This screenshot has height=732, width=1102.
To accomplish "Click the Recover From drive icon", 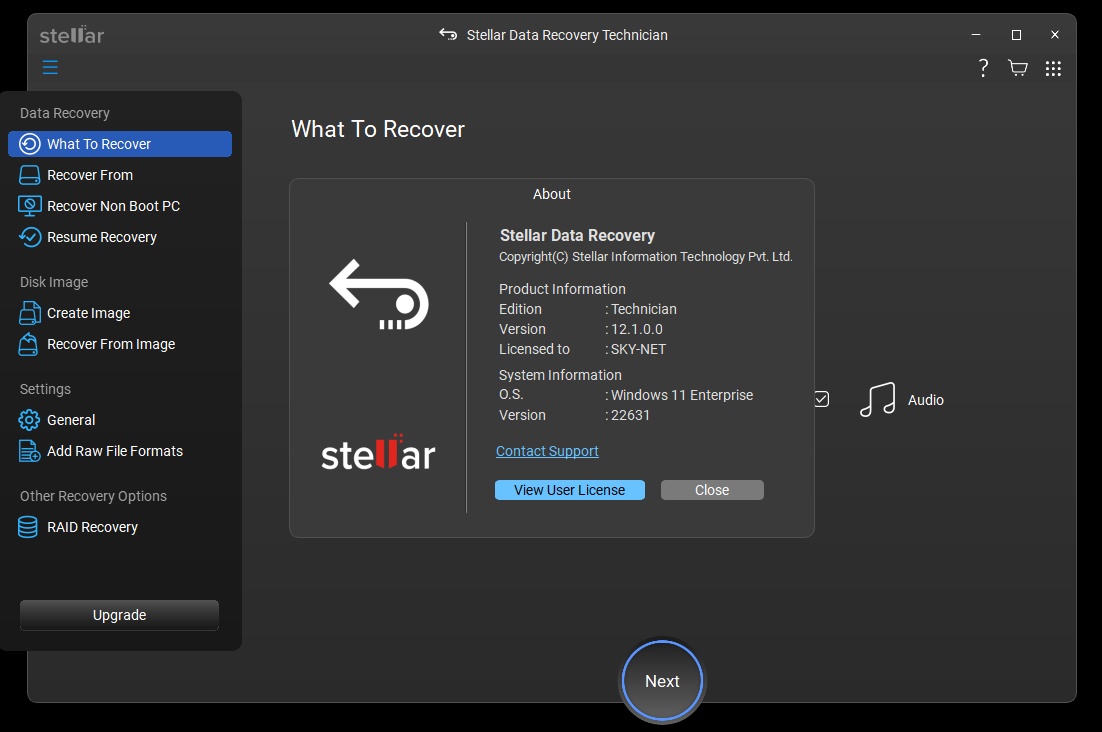I will tap(30, 175).
